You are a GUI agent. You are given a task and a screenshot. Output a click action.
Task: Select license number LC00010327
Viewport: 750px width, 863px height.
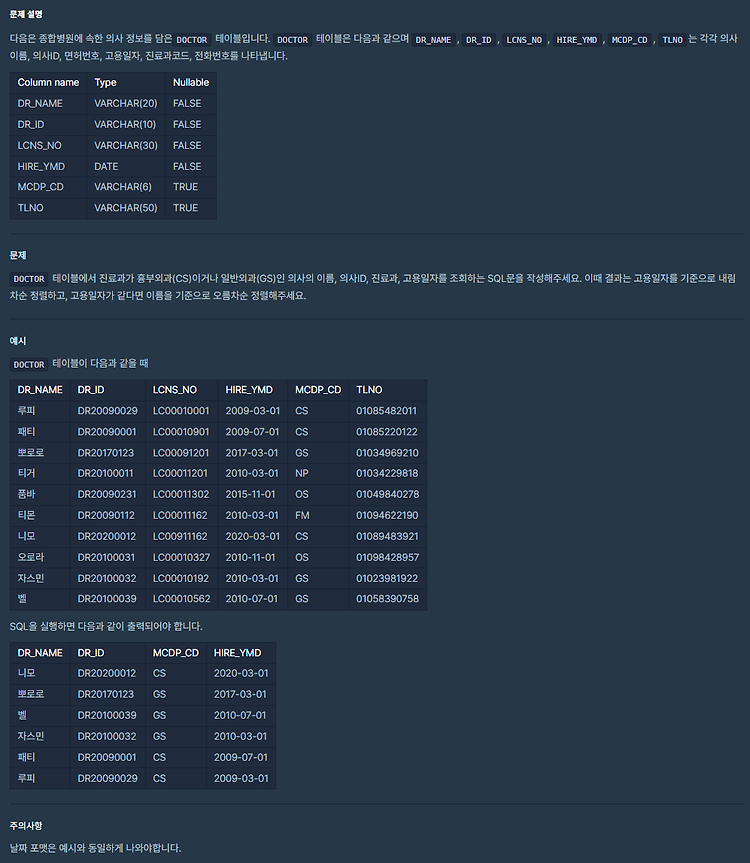[182, 557]
